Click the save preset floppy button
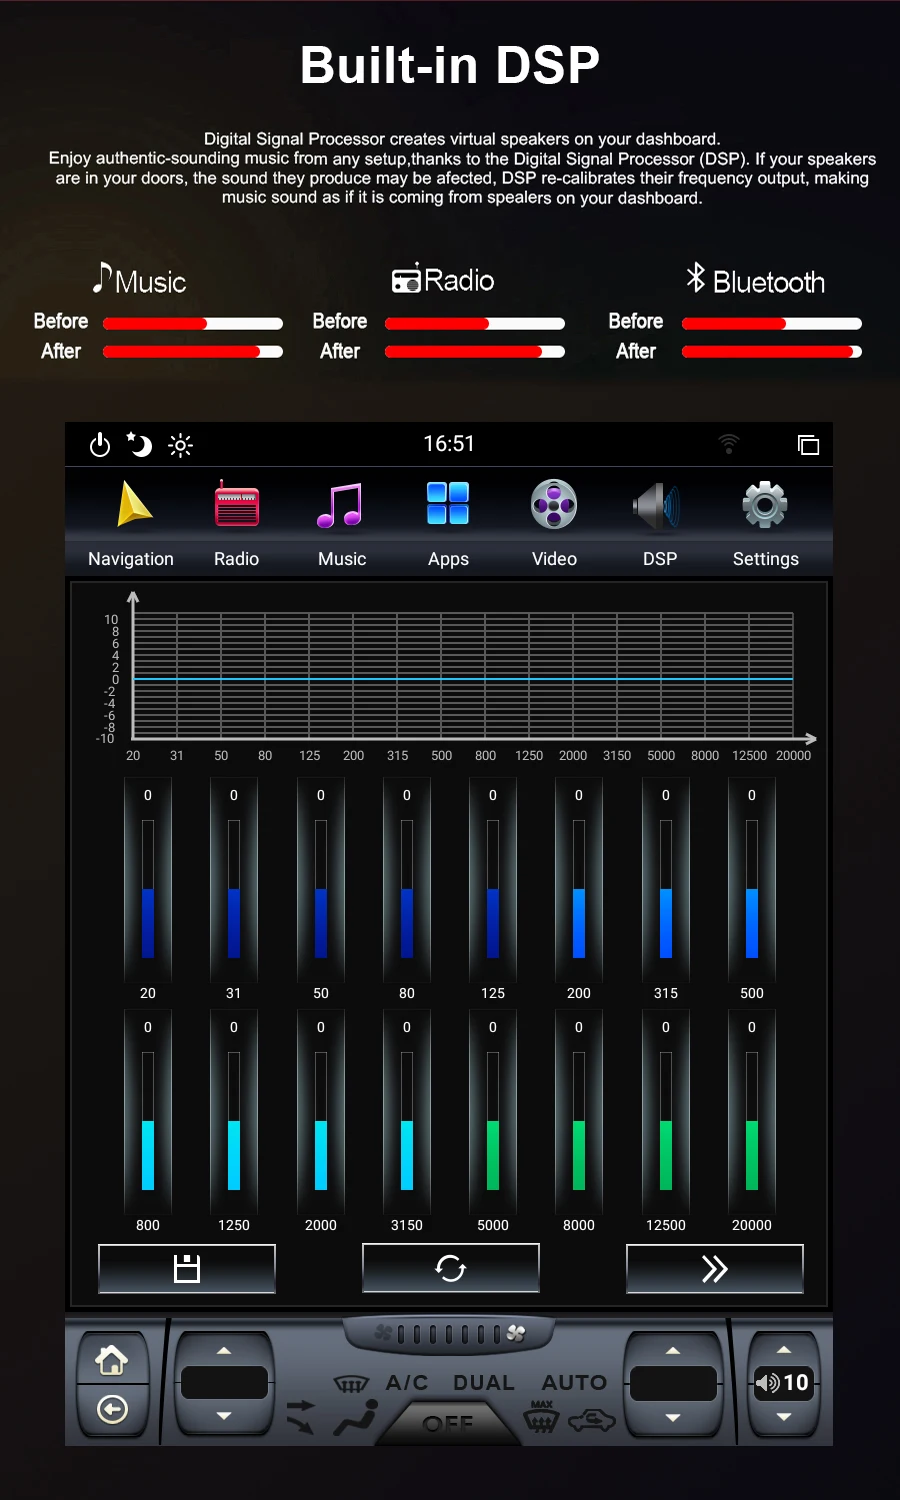The image size is (900, 1500). coord(187,1269)
